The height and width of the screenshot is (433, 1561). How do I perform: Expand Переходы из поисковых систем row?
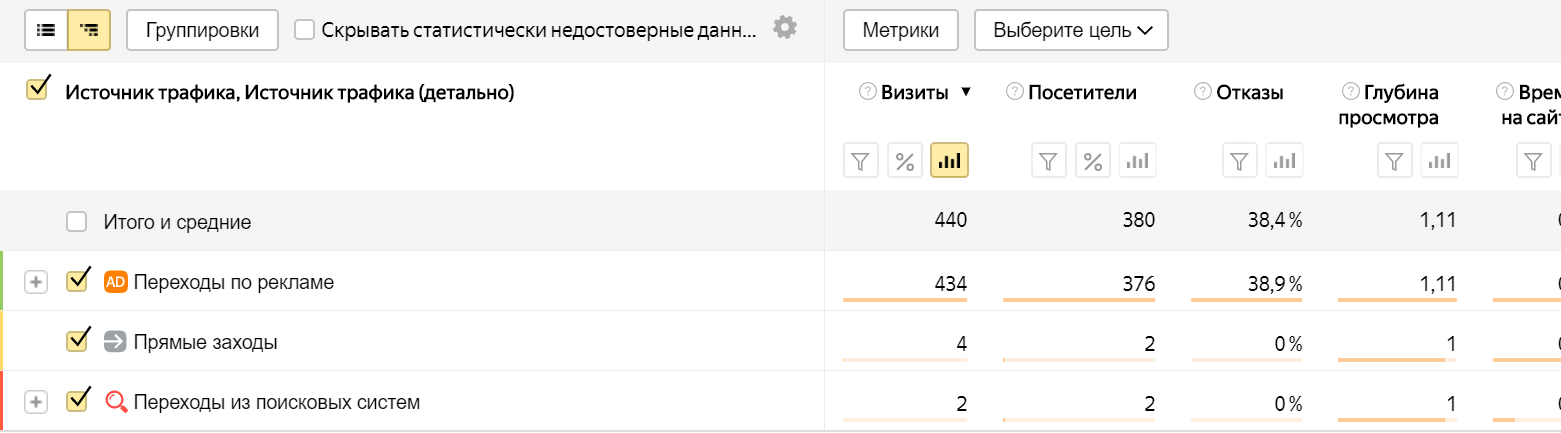click(x=36, y=402)
